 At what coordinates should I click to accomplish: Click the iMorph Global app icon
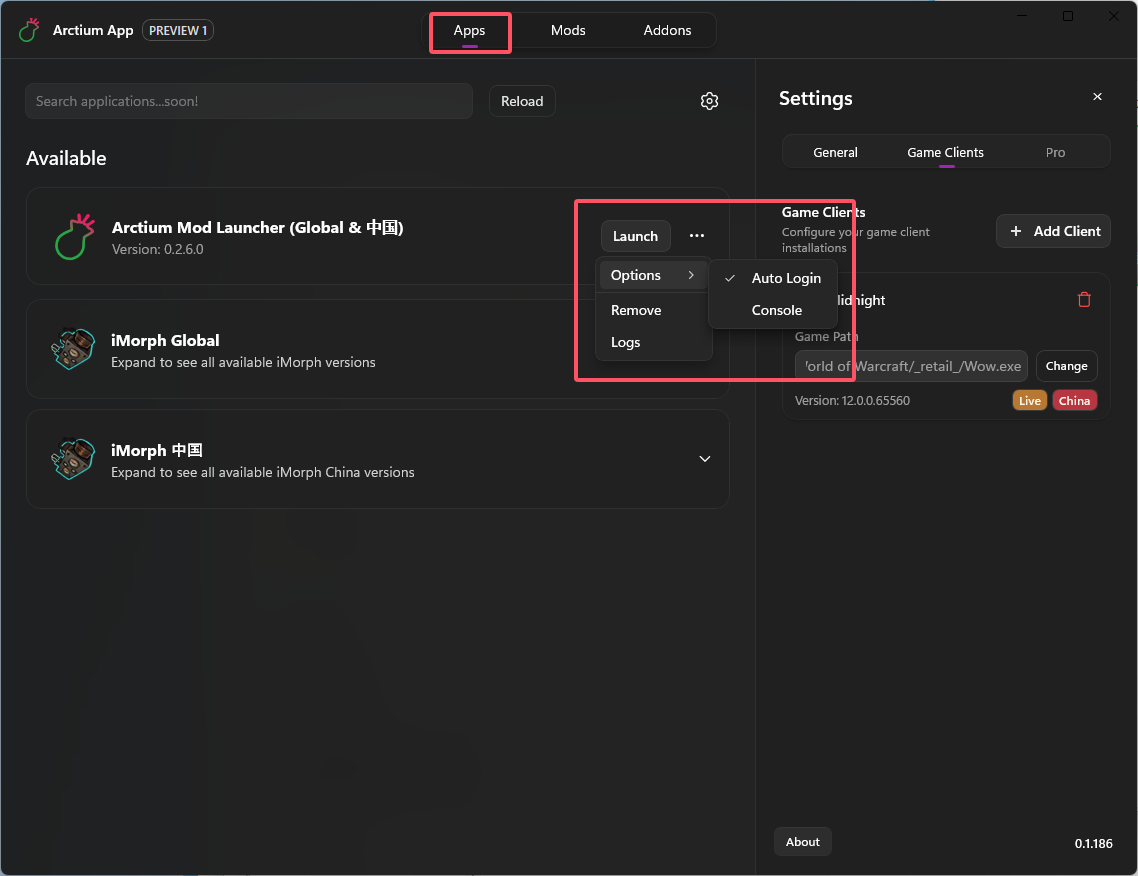pyautogui.click(x=72, y=349)
